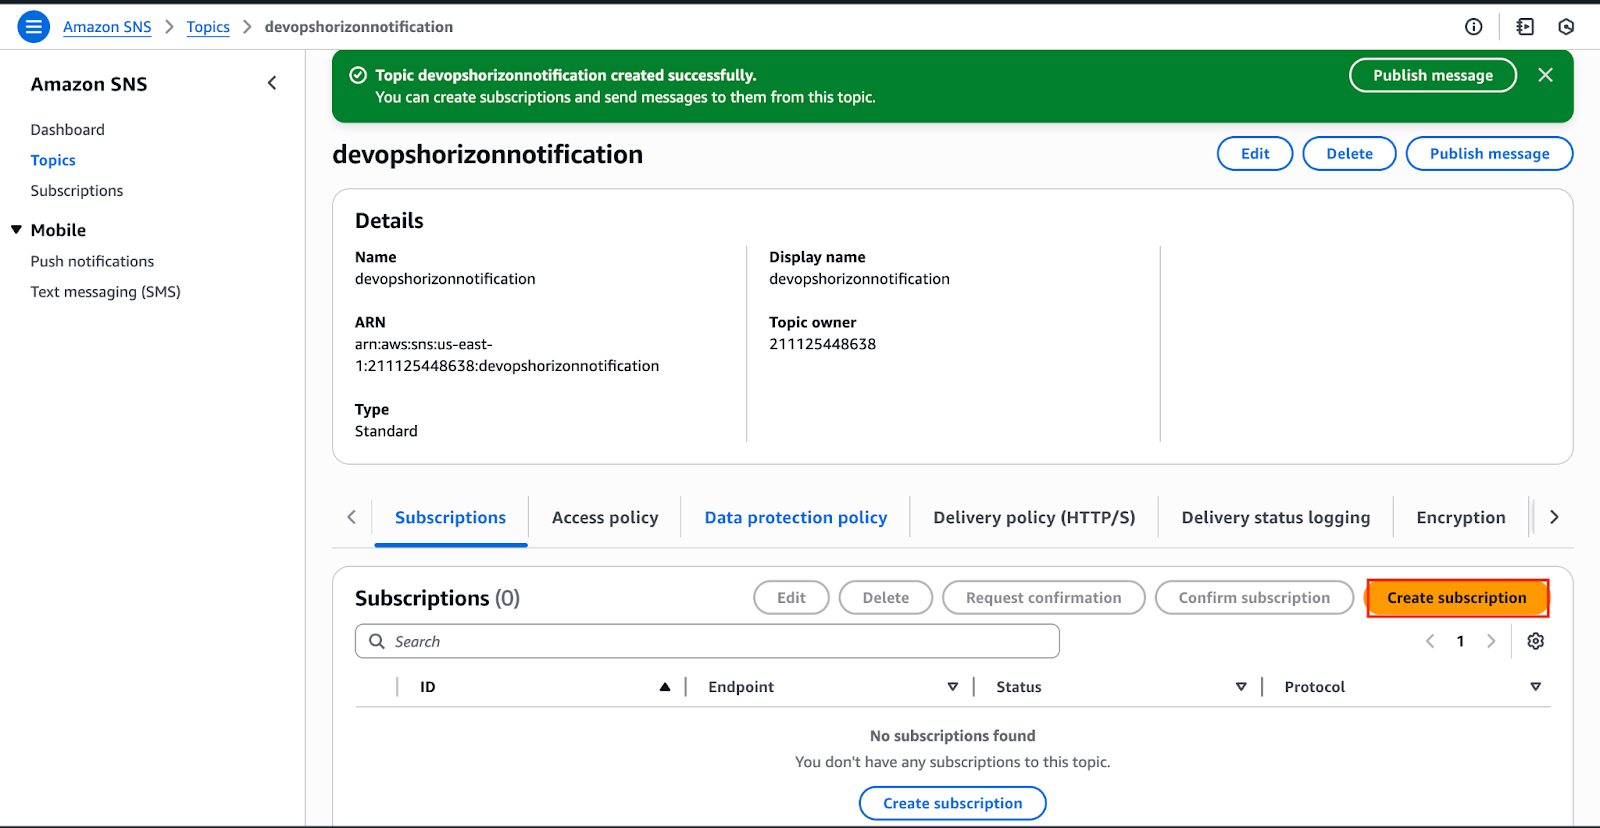Open Subscriptions in sidebar
This screenshot has width=1600, height=828.
pyautogui.click(x=77, y=191)
